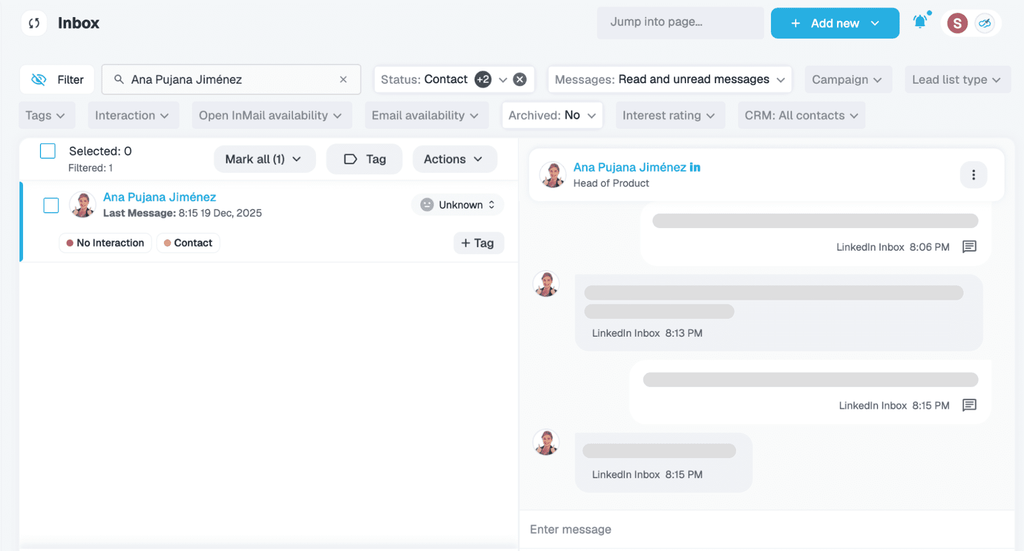Open the notifications bell
The height and width of the screenshot is (551, 1024).
pyautogui.click(x=920, y=22)
